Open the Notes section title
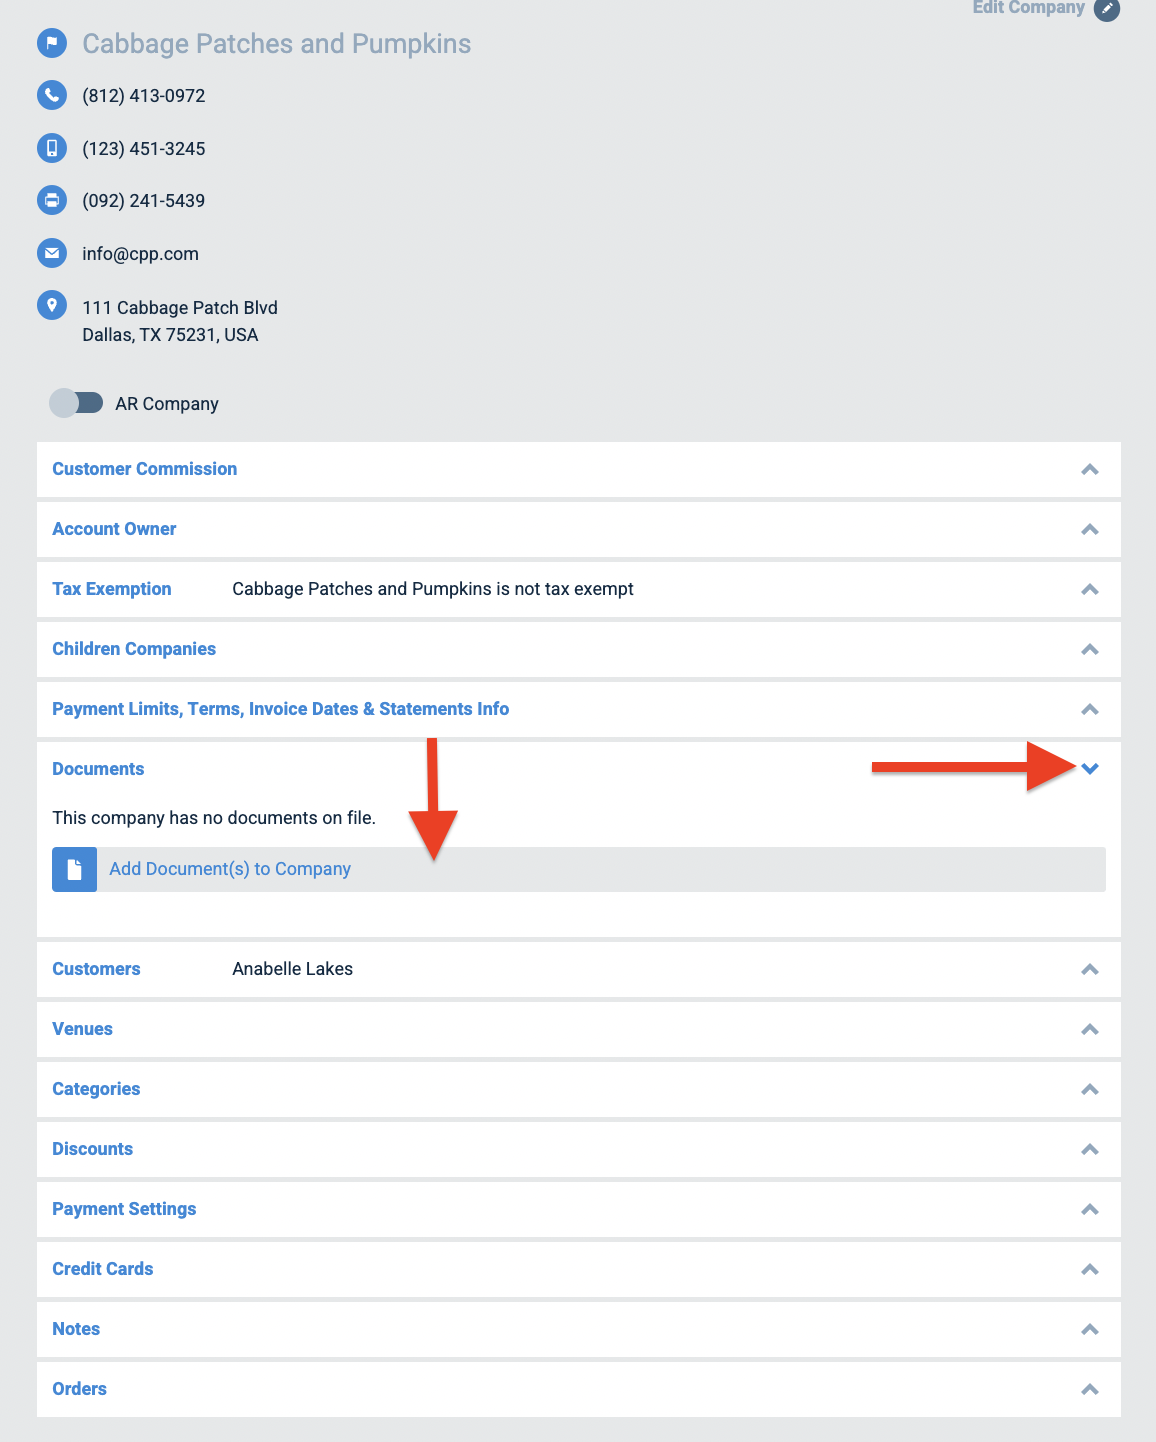 click(x=76, y=1329)
